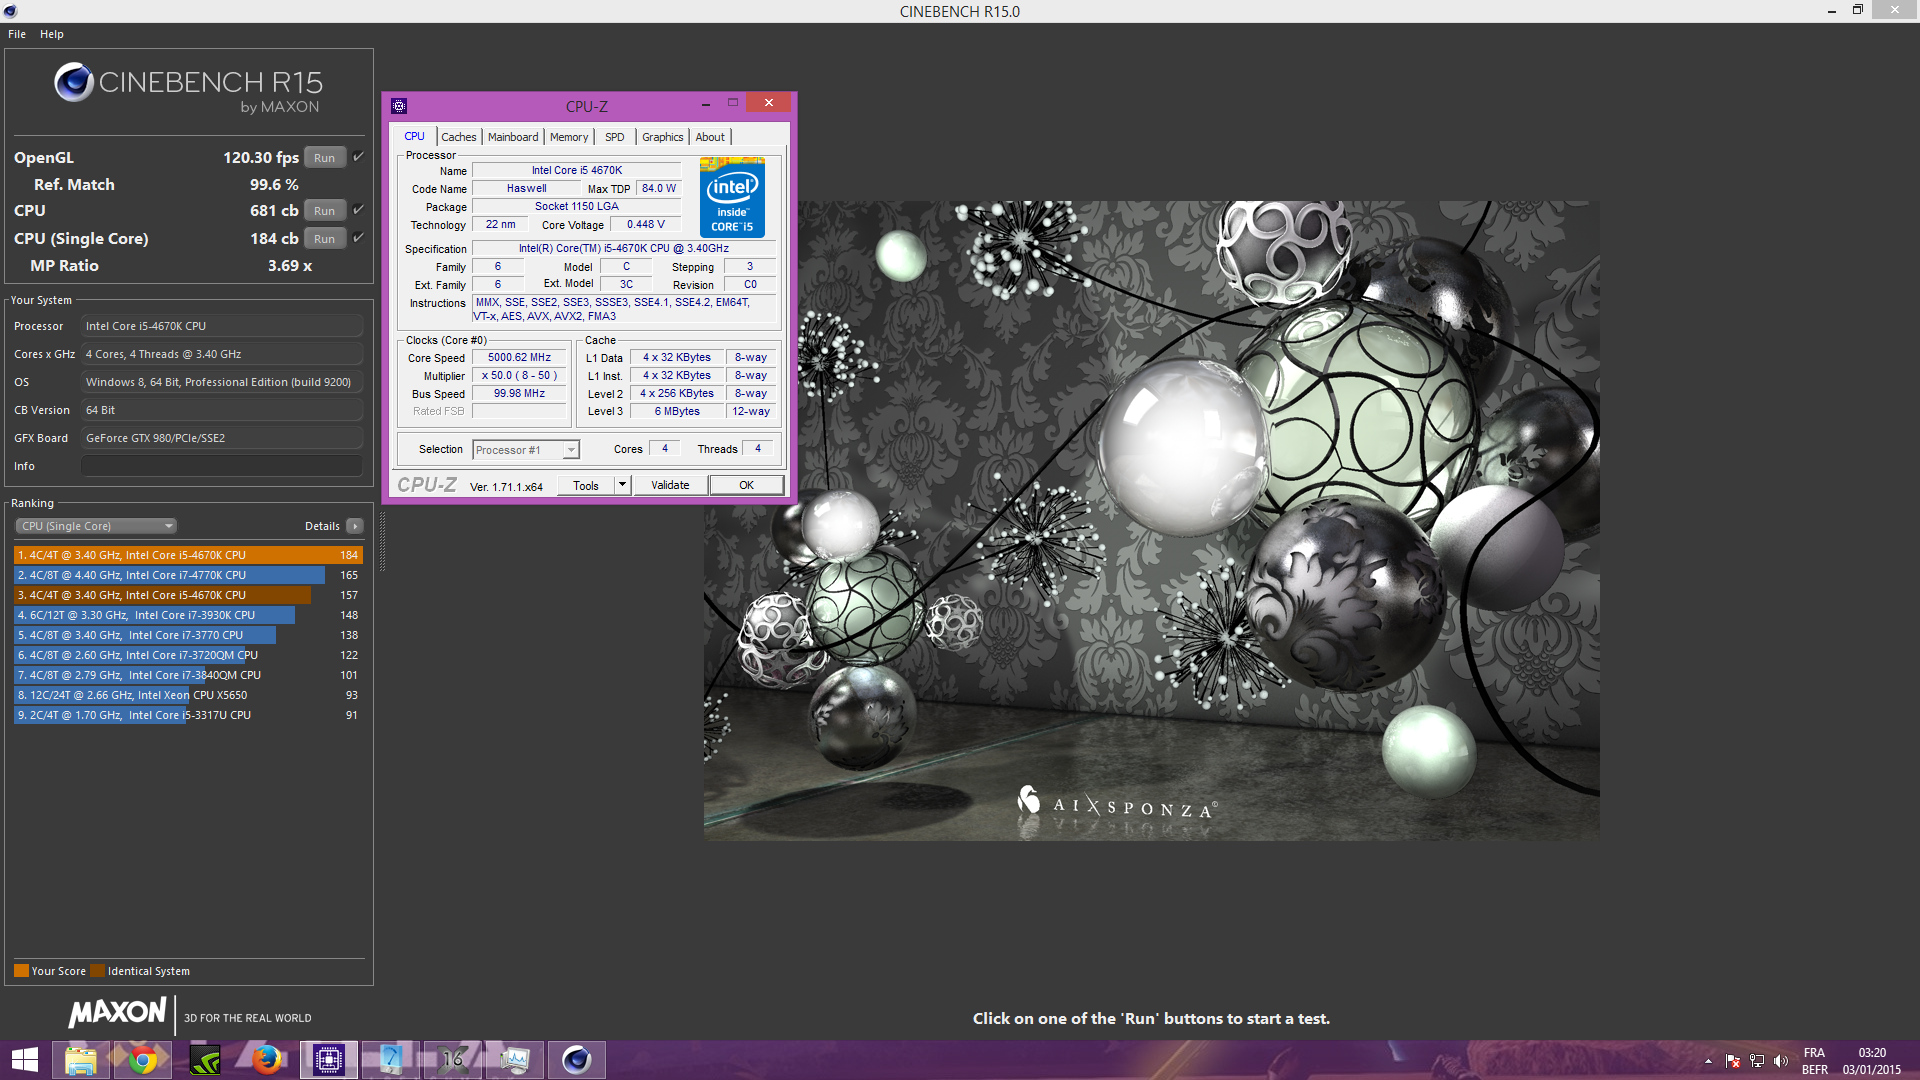Open the NVIDIA app in the taskbar
The width and height of the screenshot is (1920, 1080).
(205, 1060)
